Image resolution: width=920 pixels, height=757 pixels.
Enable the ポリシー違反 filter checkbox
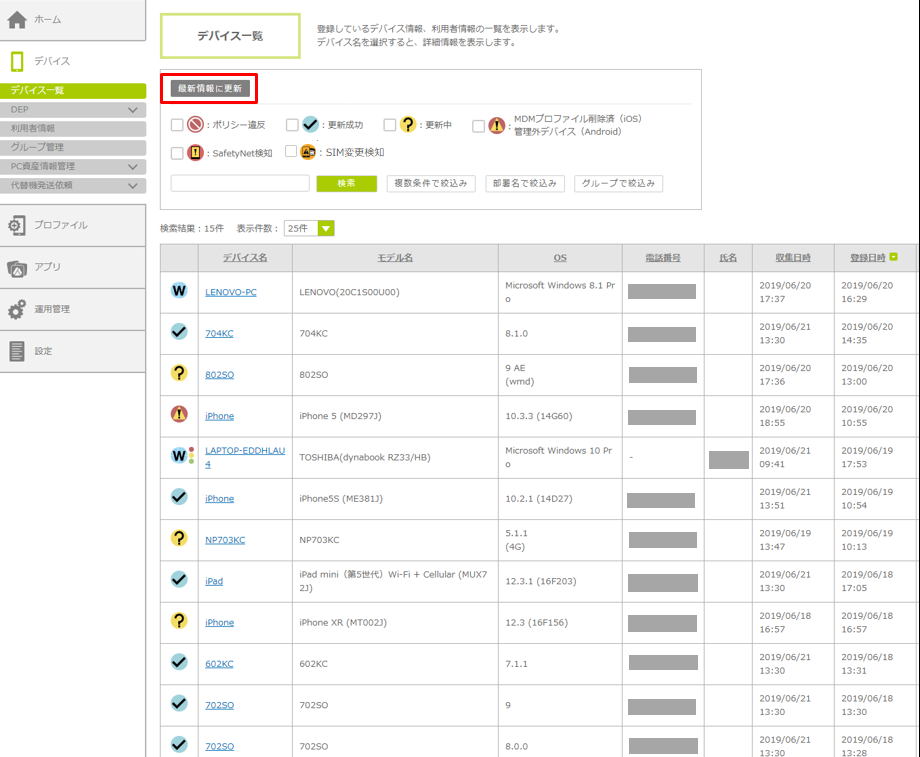177,126
